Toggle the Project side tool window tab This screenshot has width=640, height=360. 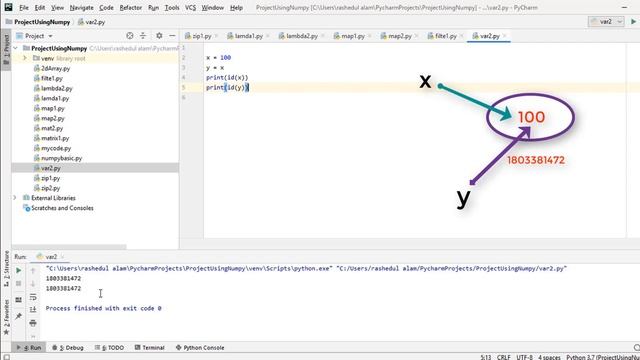[6, 50]
